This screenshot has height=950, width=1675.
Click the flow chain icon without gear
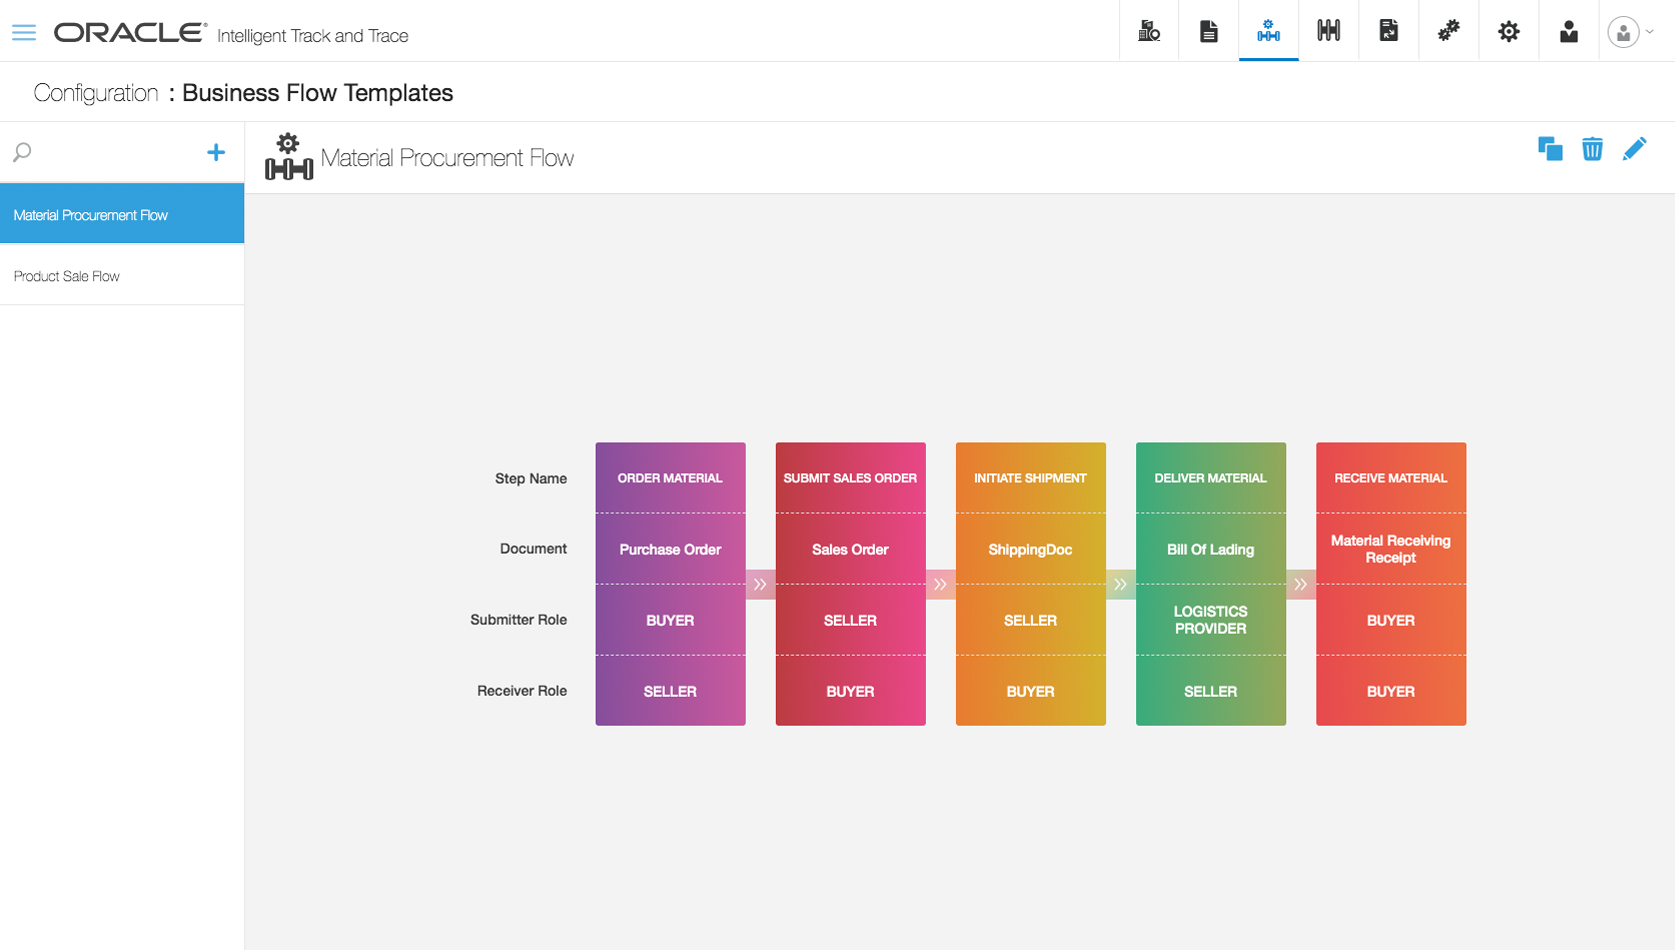1328,32
